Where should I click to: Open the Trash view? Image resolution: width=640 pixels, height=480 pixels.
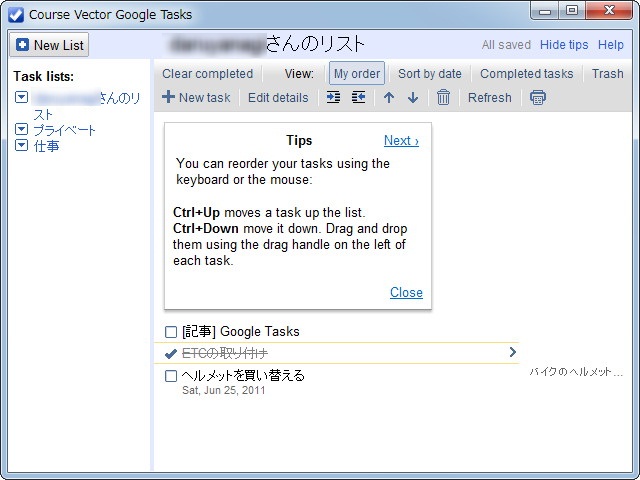607,73
